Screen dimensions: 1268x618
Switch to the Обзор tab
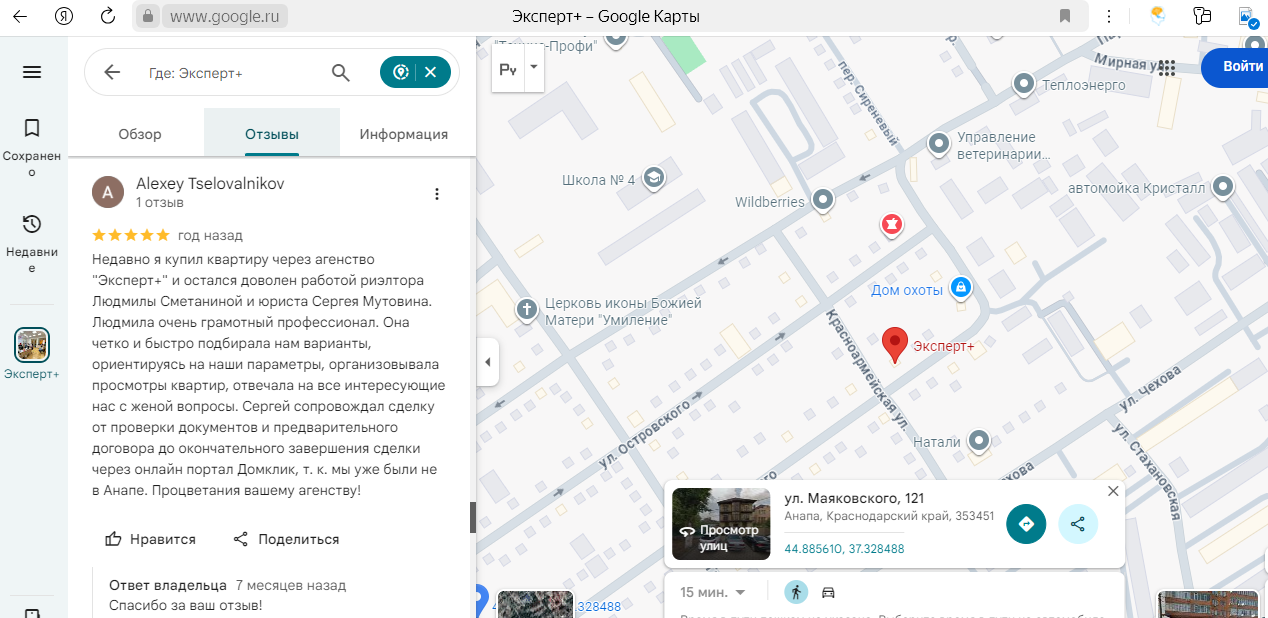(140, 134)
